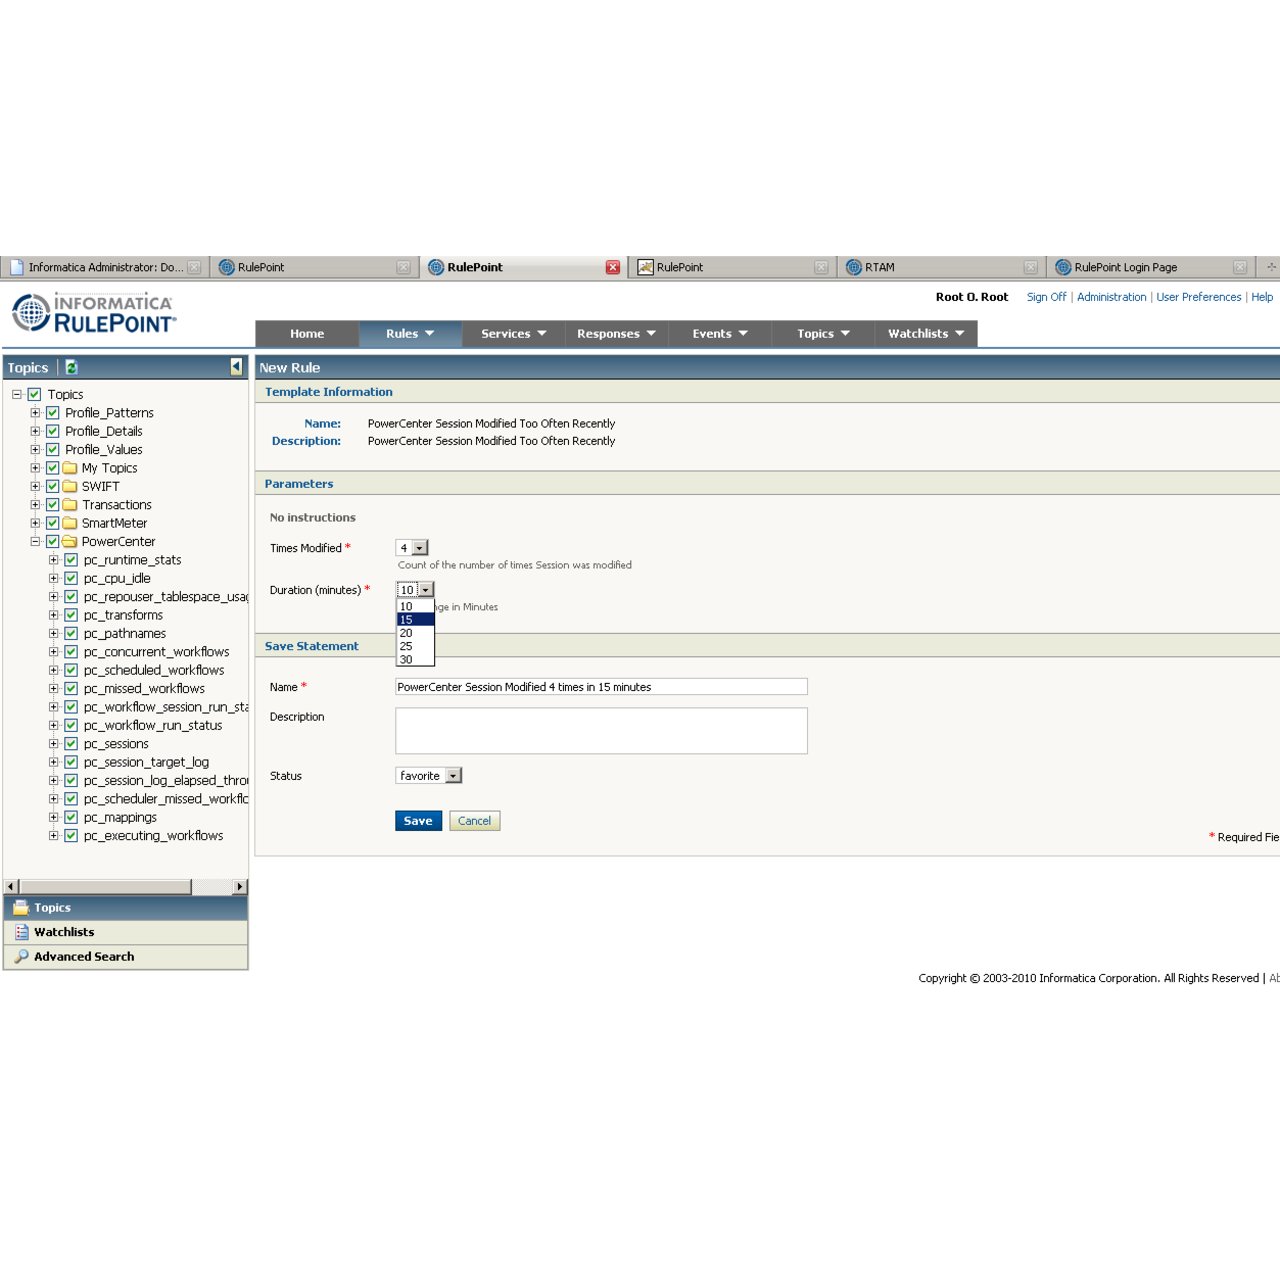Click the RulePoint Login Page tab icon
The width and height of the screenshot is (1280, 1280).
pyautogui.click(x=1063, y=267)
